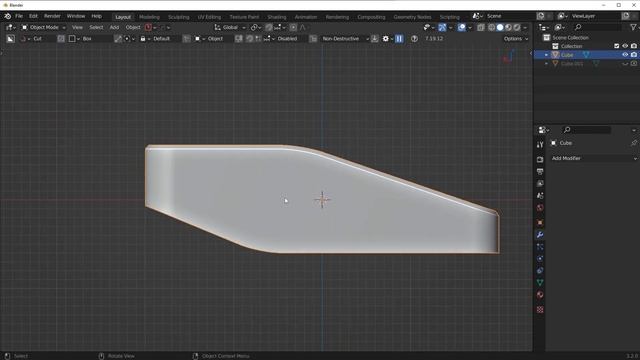640x360 pixels.
Task: Click the apply modifiers download icon
Action: pos(374,39)
